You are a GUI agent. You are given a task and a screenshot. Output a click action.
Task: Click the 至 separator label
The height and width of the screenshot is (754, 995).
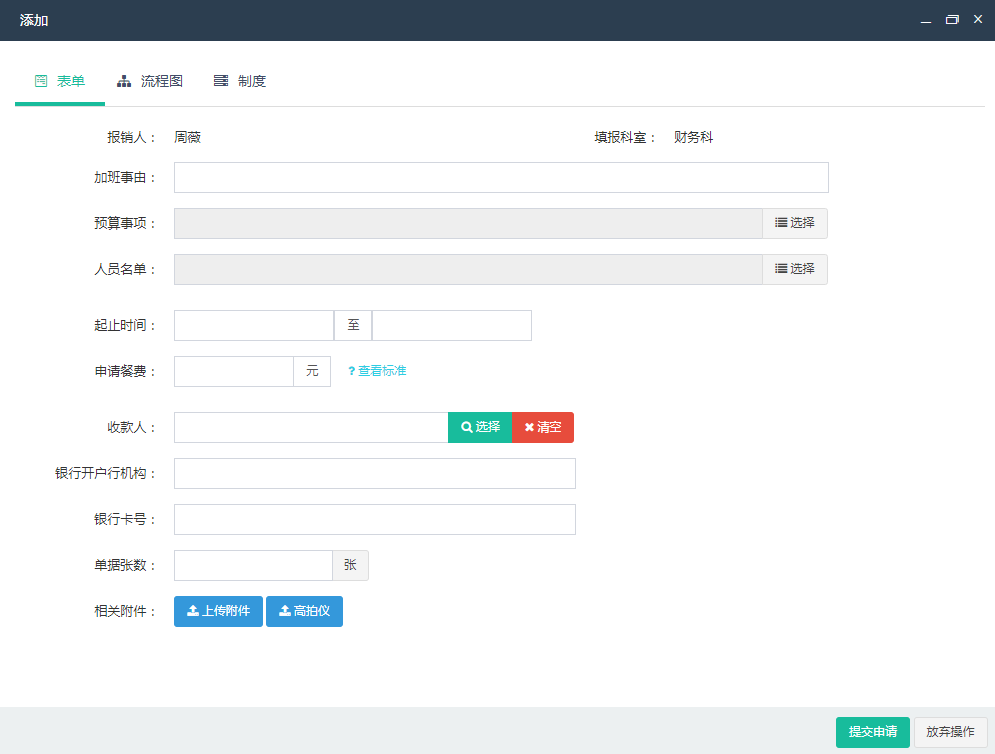click(x=353, y=326)
